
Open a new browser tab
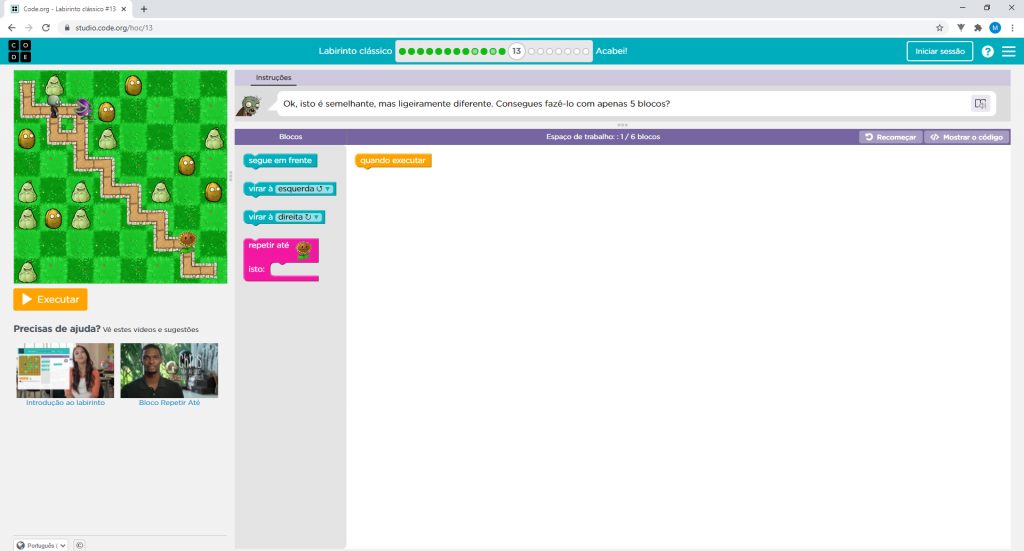(144, 9)
